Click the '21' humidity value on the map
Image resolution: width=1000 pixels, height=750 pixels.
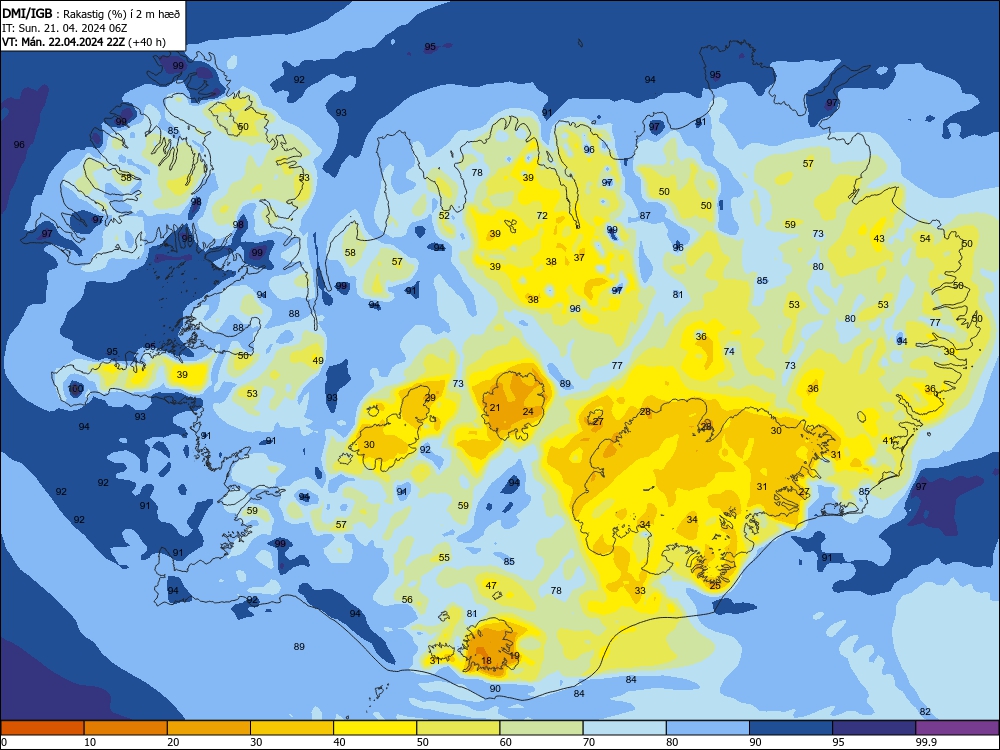click(x=495, y=408)
